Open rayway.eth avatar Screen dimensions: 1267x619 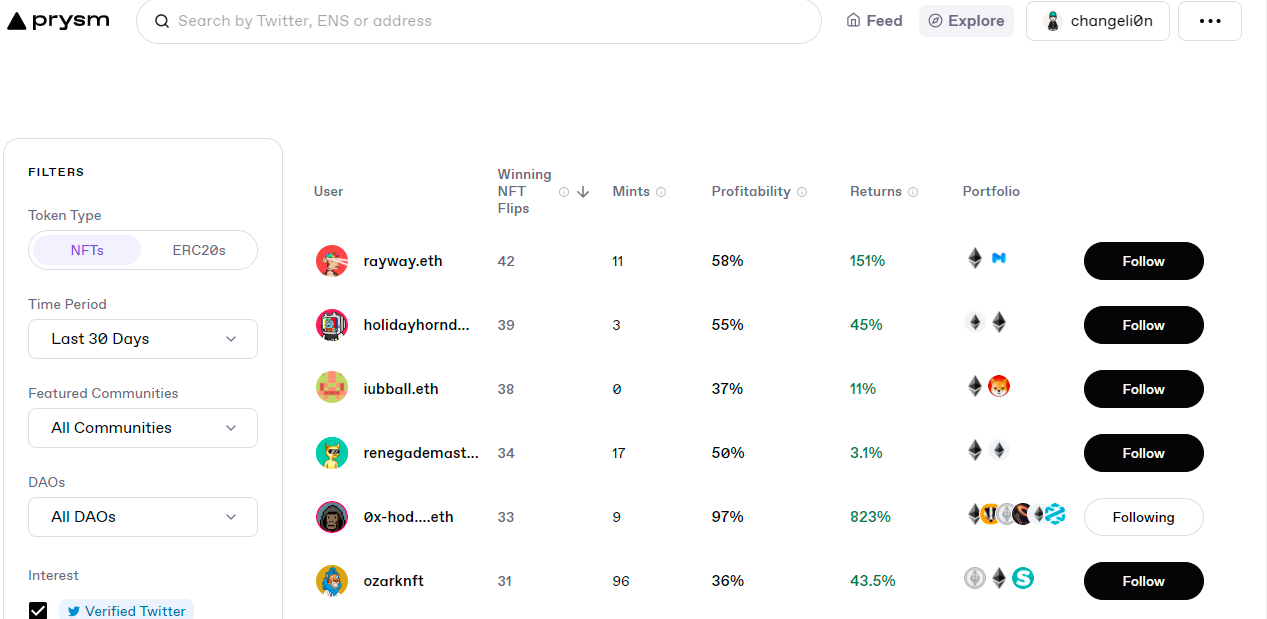tap(332, 261)
